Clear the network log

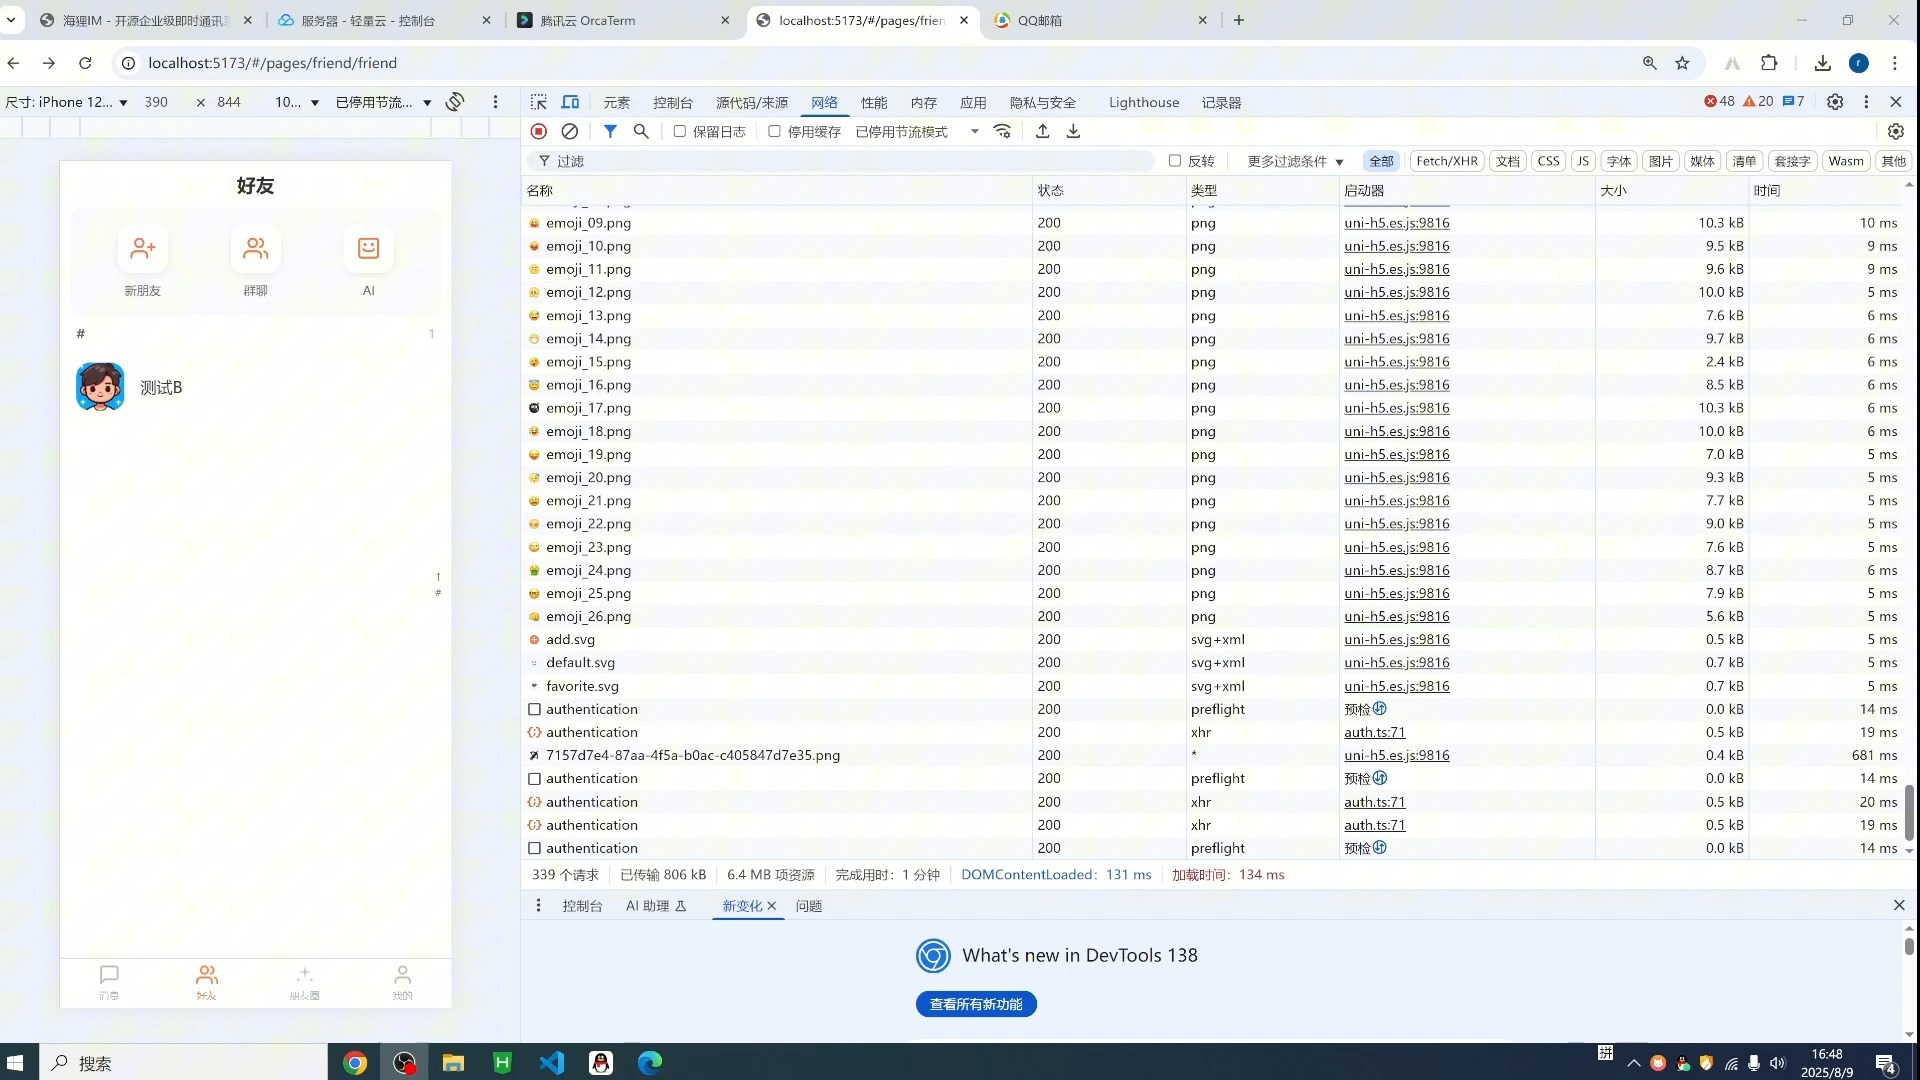coord(570,131)
